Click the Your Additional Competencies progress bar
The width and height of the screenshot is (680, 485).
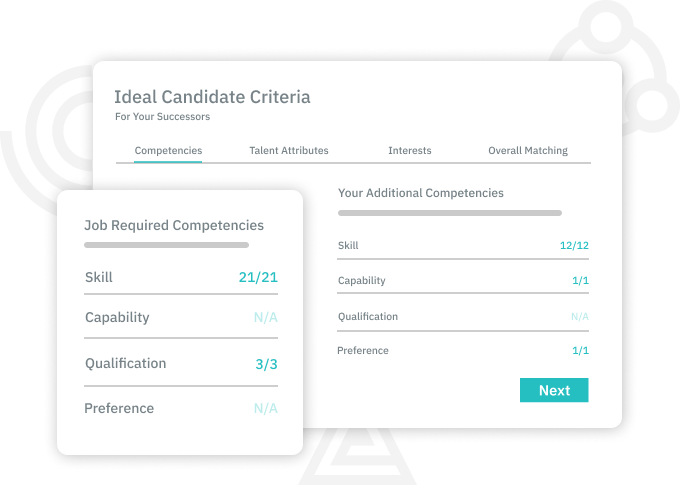450,213
